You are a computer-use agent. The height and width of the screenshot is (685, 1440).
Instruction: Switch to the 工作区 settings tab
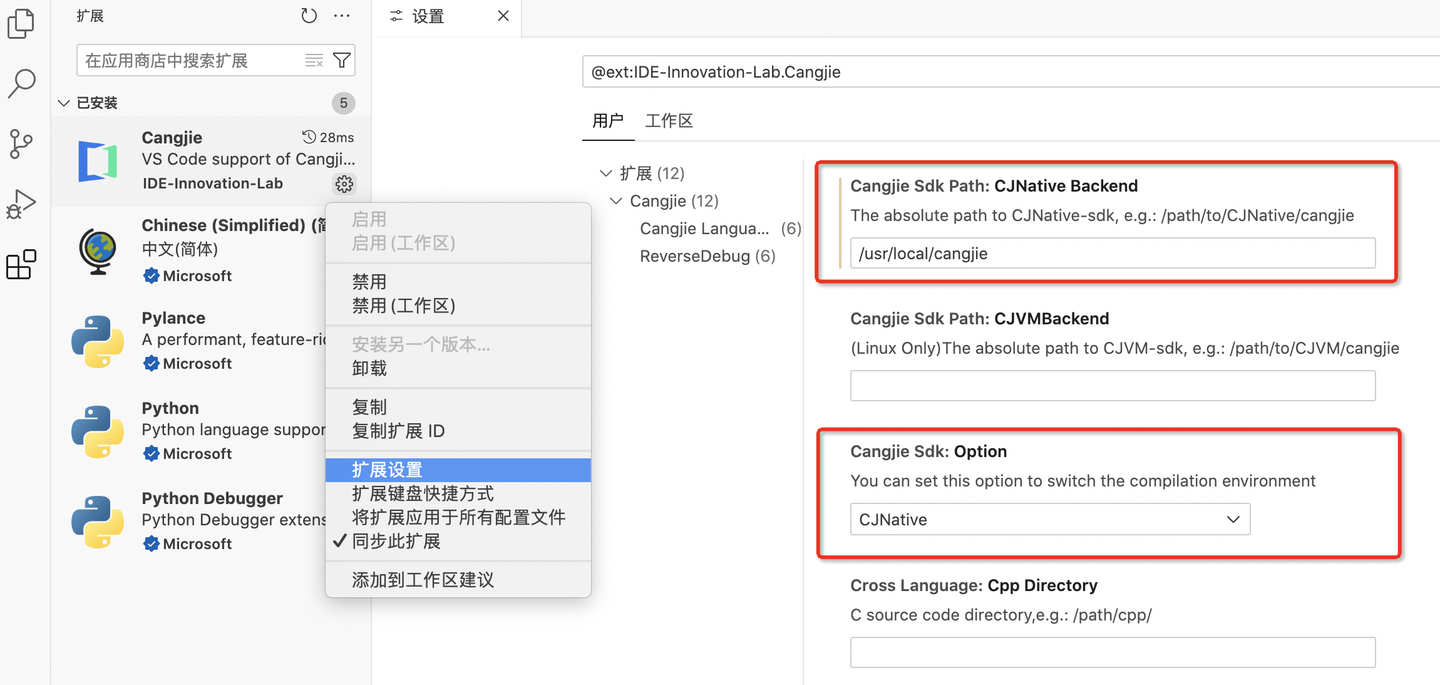(x=669, y=121)
